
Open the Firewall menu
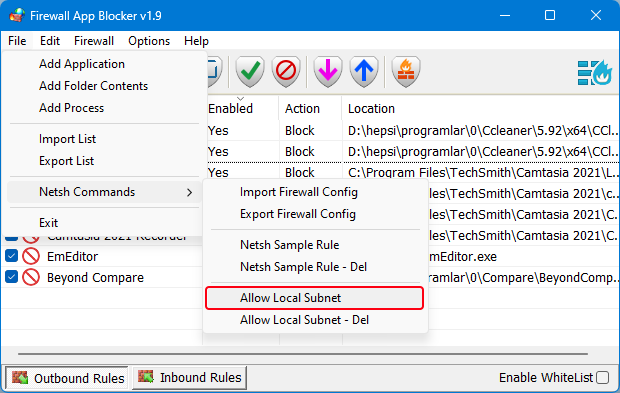click(x=94, y=41)
